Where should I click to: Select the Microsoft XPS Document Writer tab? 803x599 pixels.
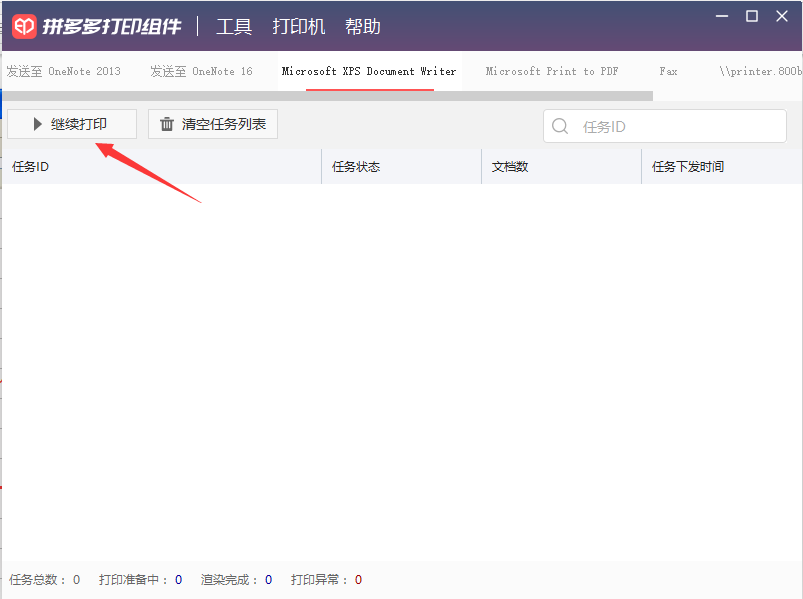[369, 71]
